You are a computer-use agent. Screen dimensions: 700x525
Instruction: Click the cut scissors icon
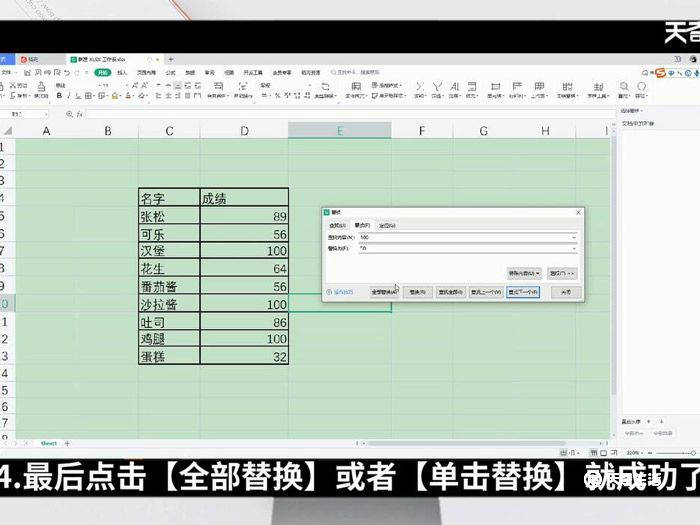(x=12, y=85)
